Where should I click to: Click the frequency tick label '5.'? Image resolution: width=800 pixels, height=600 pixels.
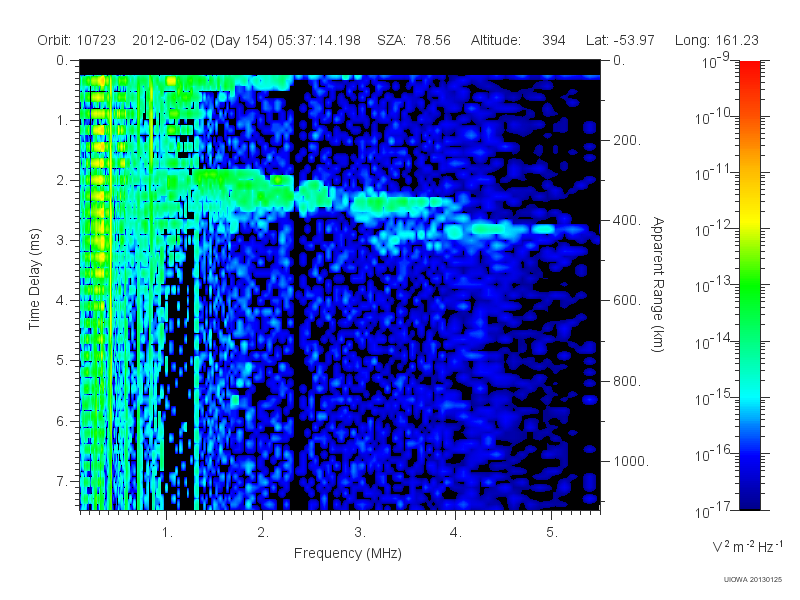[552, 533]
